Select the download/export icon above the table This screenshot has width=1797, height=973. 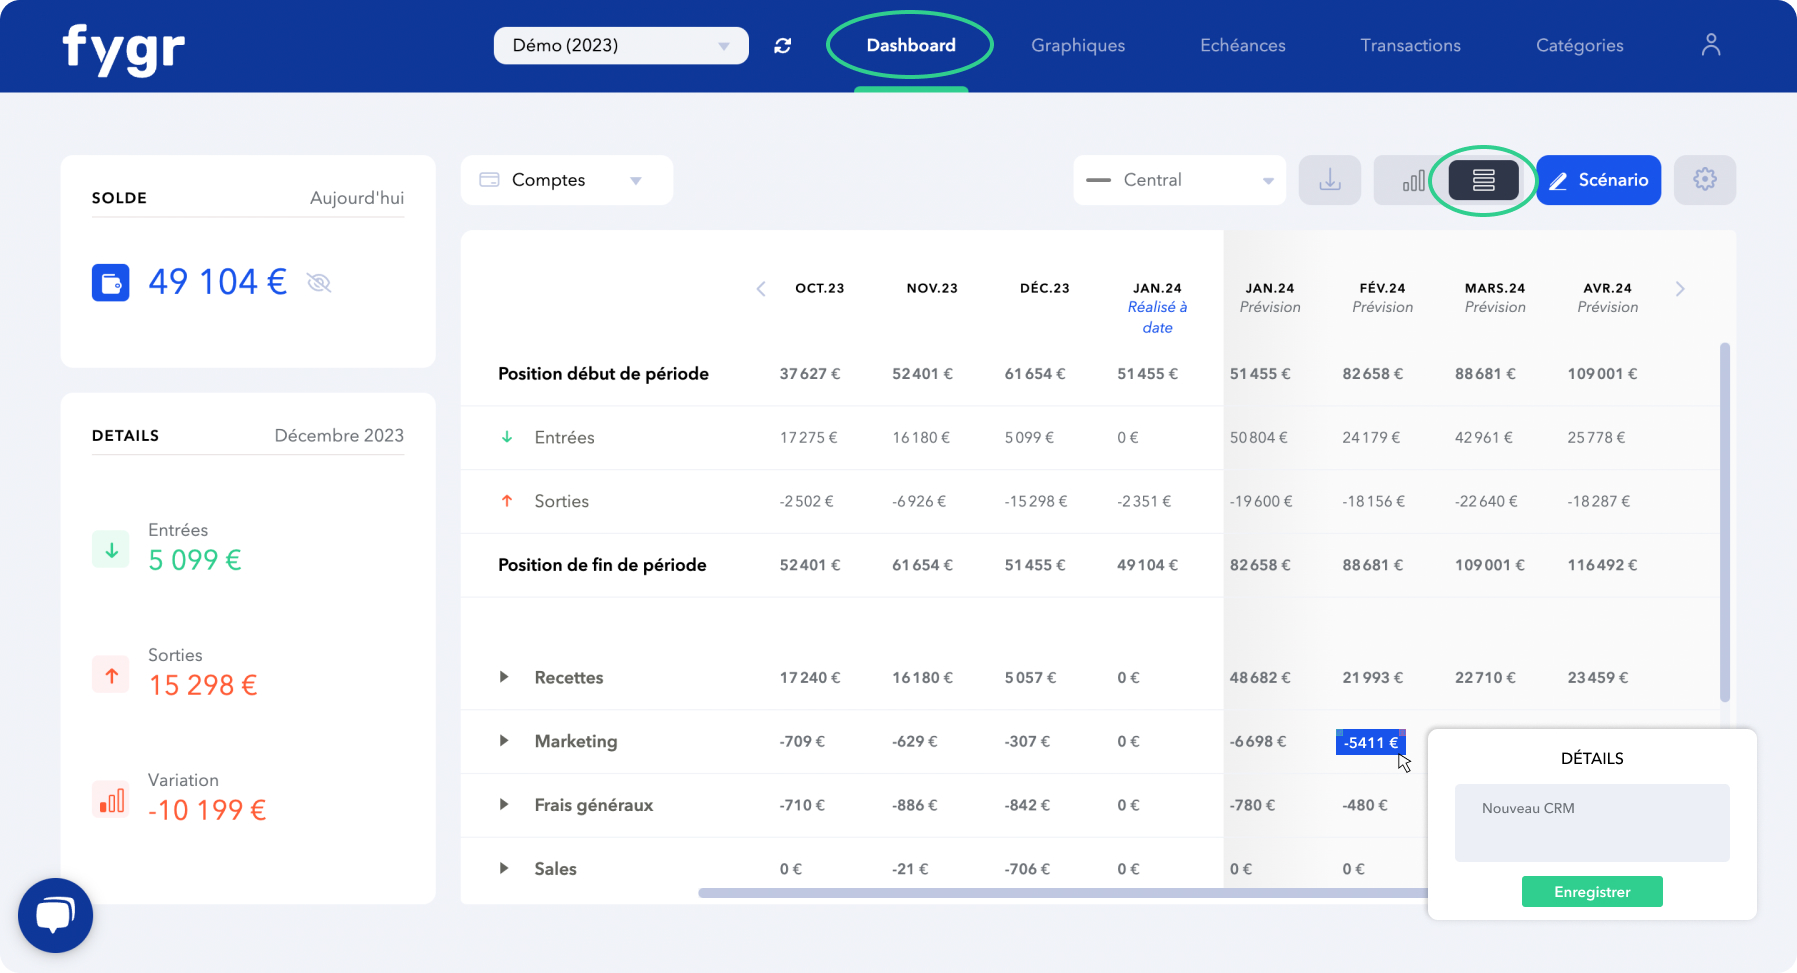1329,180
